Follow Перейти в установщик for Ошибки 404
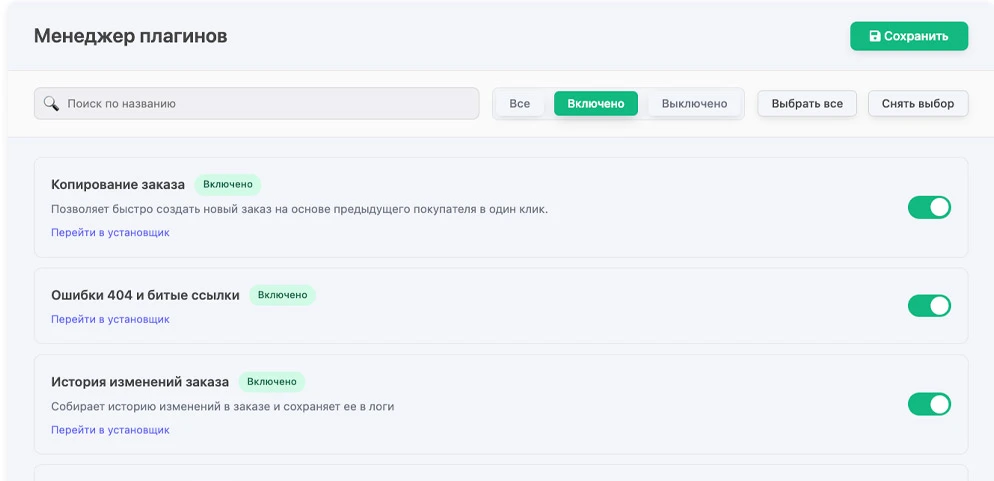 coord(110,319)
